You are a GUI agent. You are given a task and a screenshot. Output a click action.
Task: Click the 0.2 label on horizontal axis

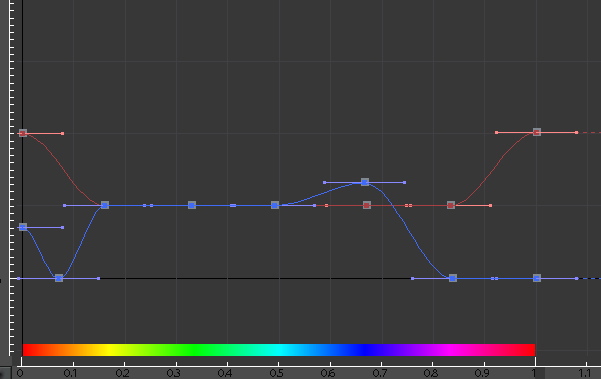click(122, 373)
